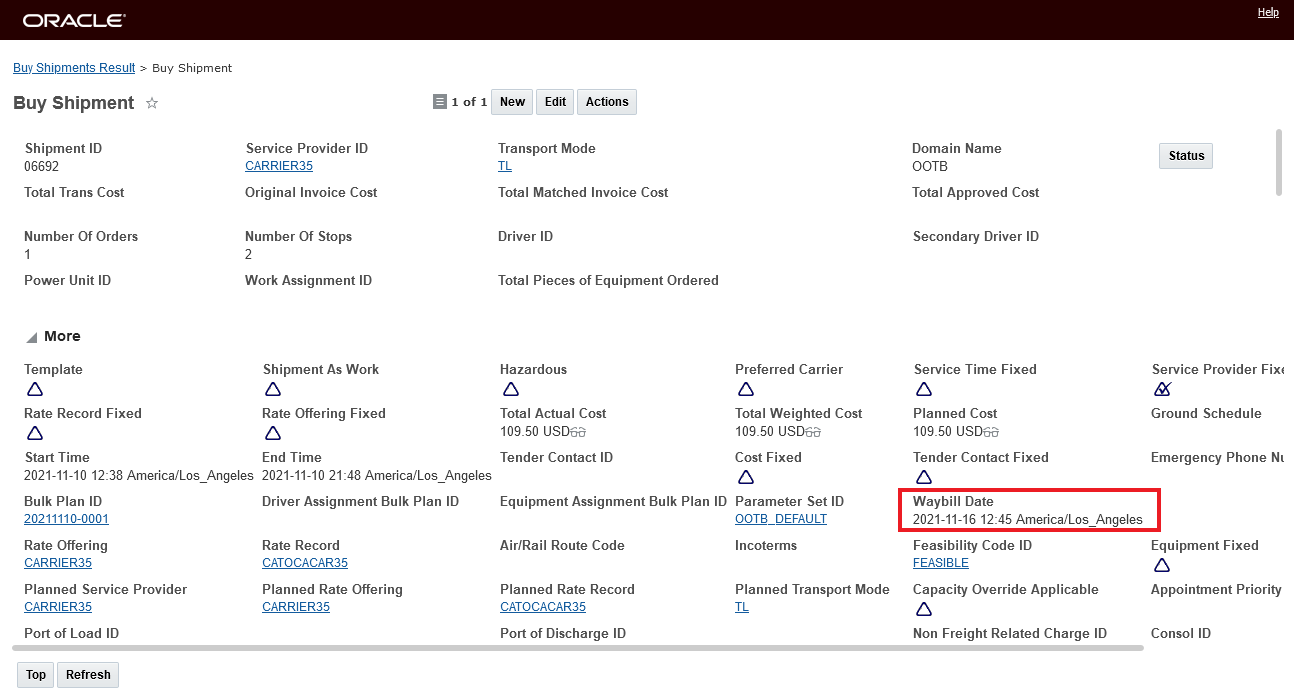Viewport: 1294px width, 693px height.
Task: Toggle the Service Provider Fixed checked indicator
Action: coord(1162,389)
